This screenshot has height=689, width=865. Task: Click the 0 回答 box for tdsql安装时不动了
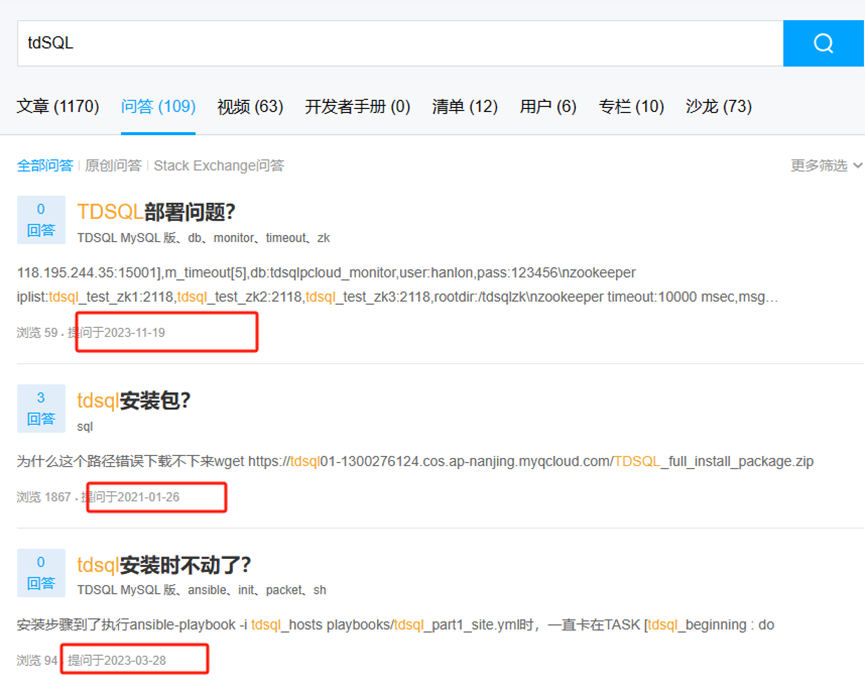(41, 573)
